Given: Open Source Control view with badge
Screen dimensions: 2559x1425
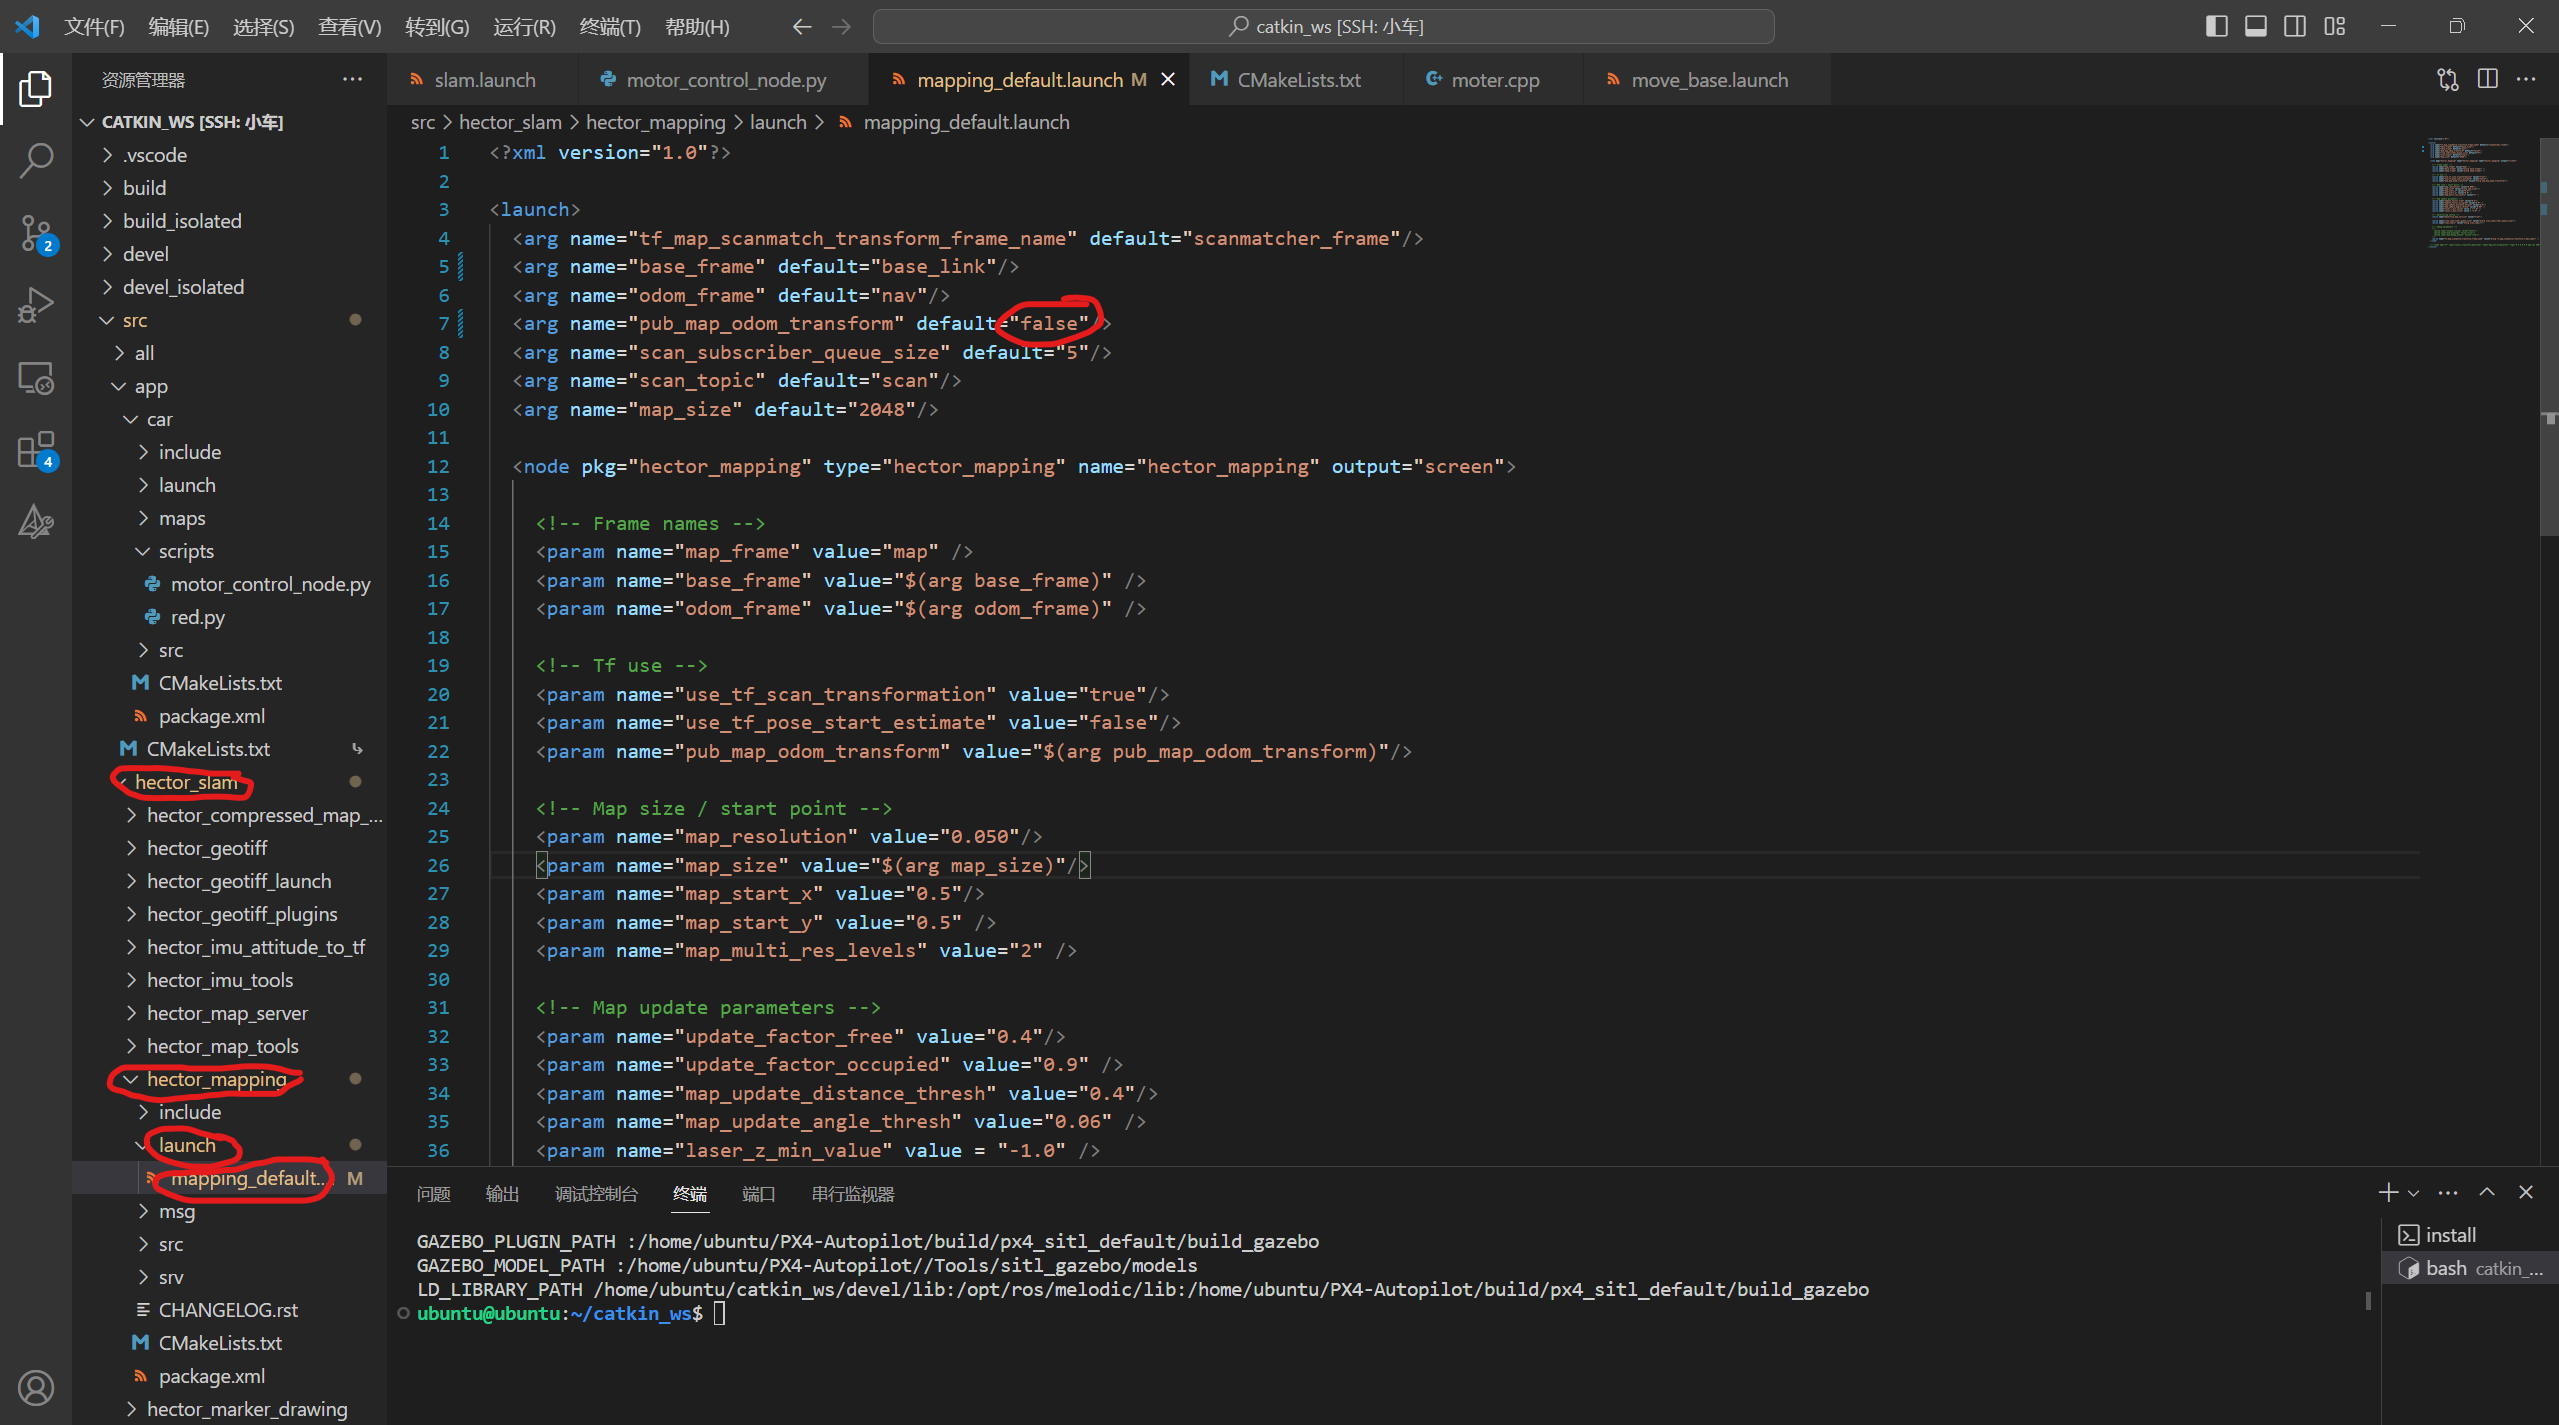Looking at the screenshot, I should (36, 233).
